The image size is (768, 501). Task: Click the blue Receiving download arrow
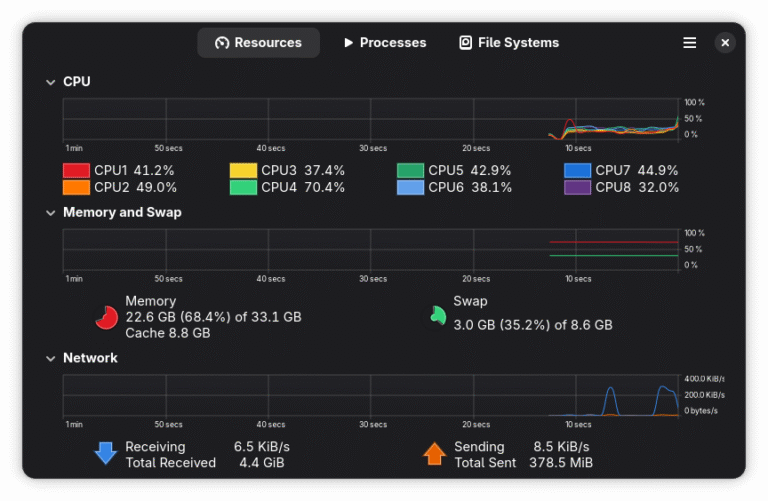tap(106, 454)
